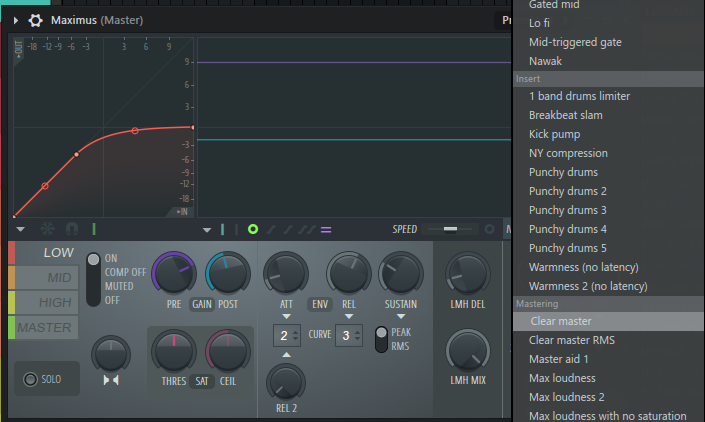Select the topmost compression curve handle
This screenshot has width=705, height=422.
(193, 128)
